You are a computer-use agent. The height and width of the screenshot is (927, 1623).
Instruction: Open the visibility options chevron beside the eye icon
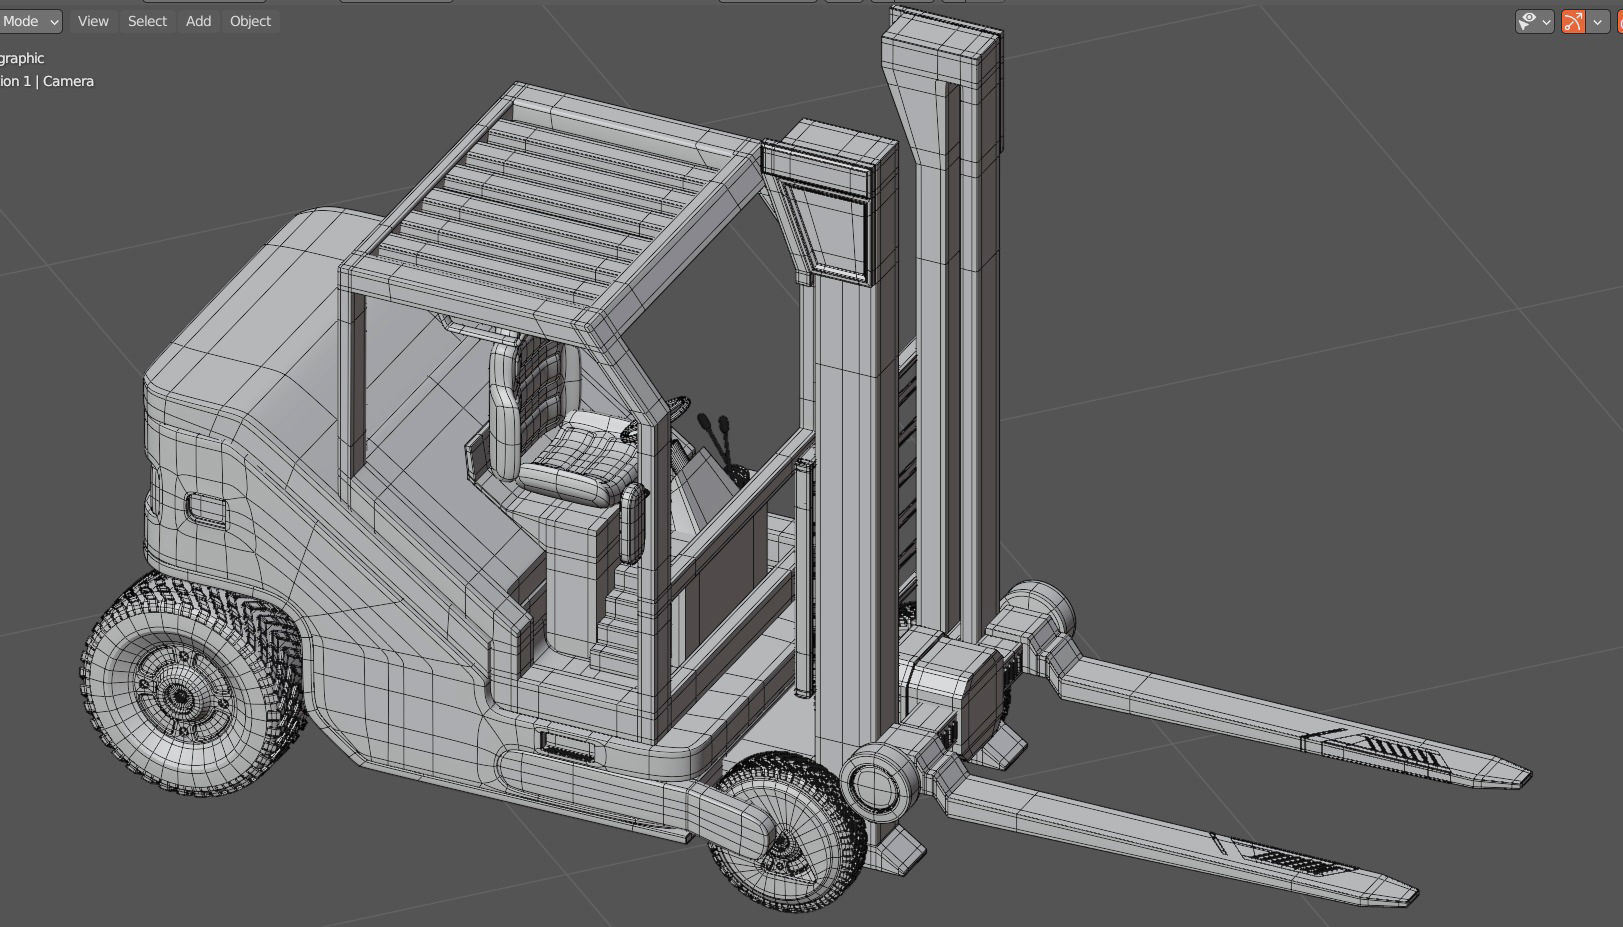1546,20
